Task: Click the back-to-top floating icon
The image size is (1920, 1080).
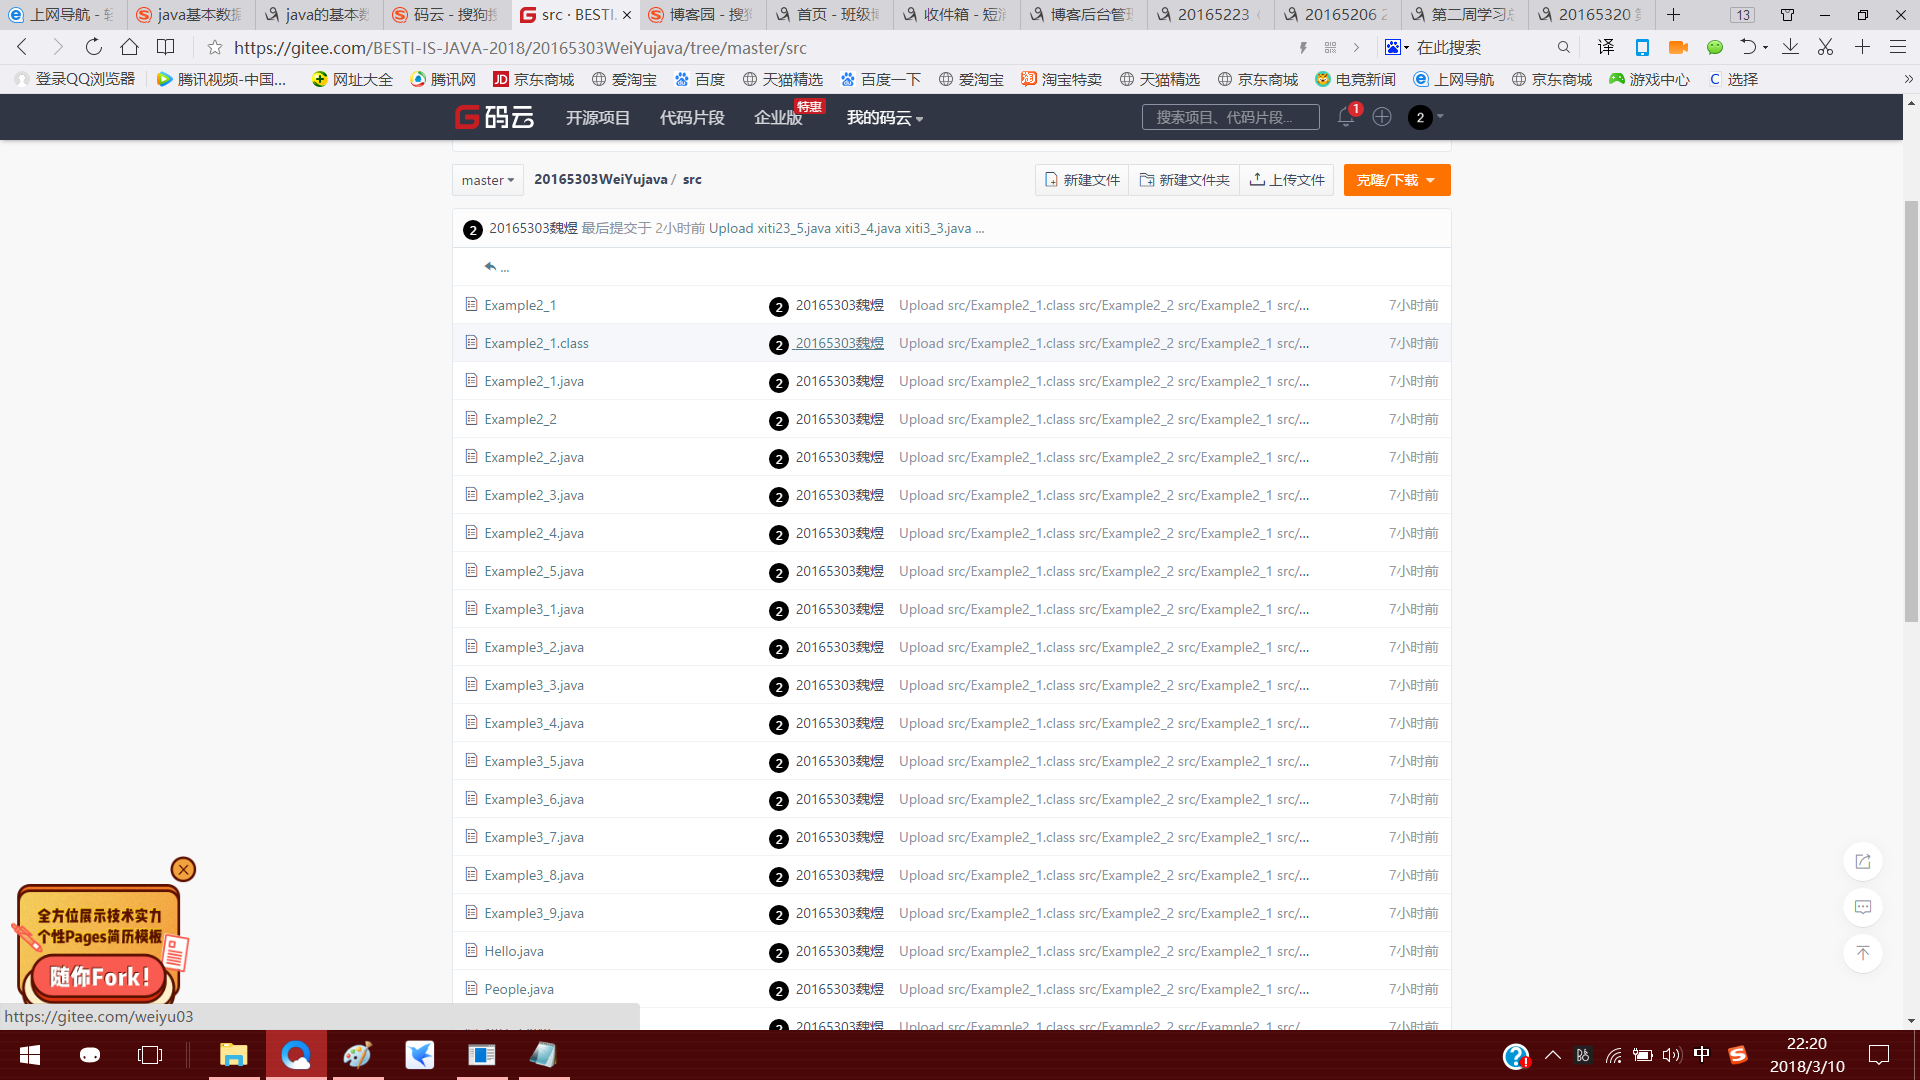Action: [1863, 953]
